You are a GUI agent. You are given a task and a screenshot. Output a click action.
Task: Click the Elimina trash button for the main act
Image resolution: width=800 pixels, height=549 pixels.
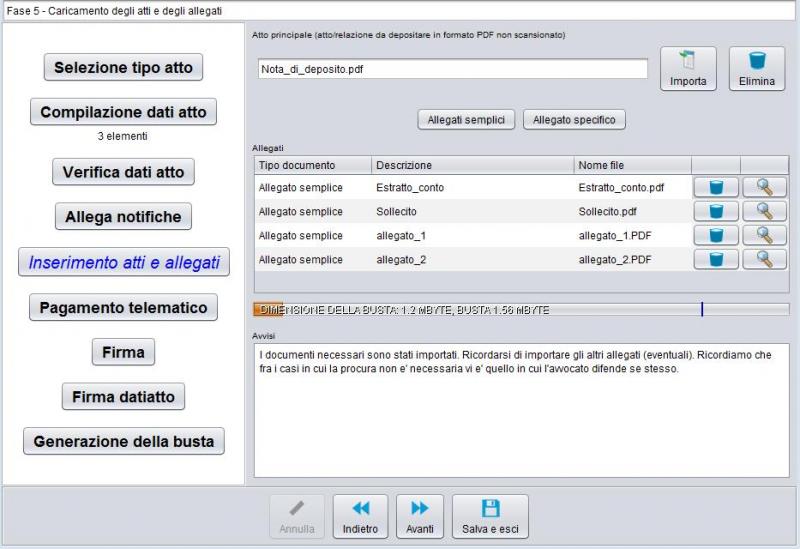757,69
